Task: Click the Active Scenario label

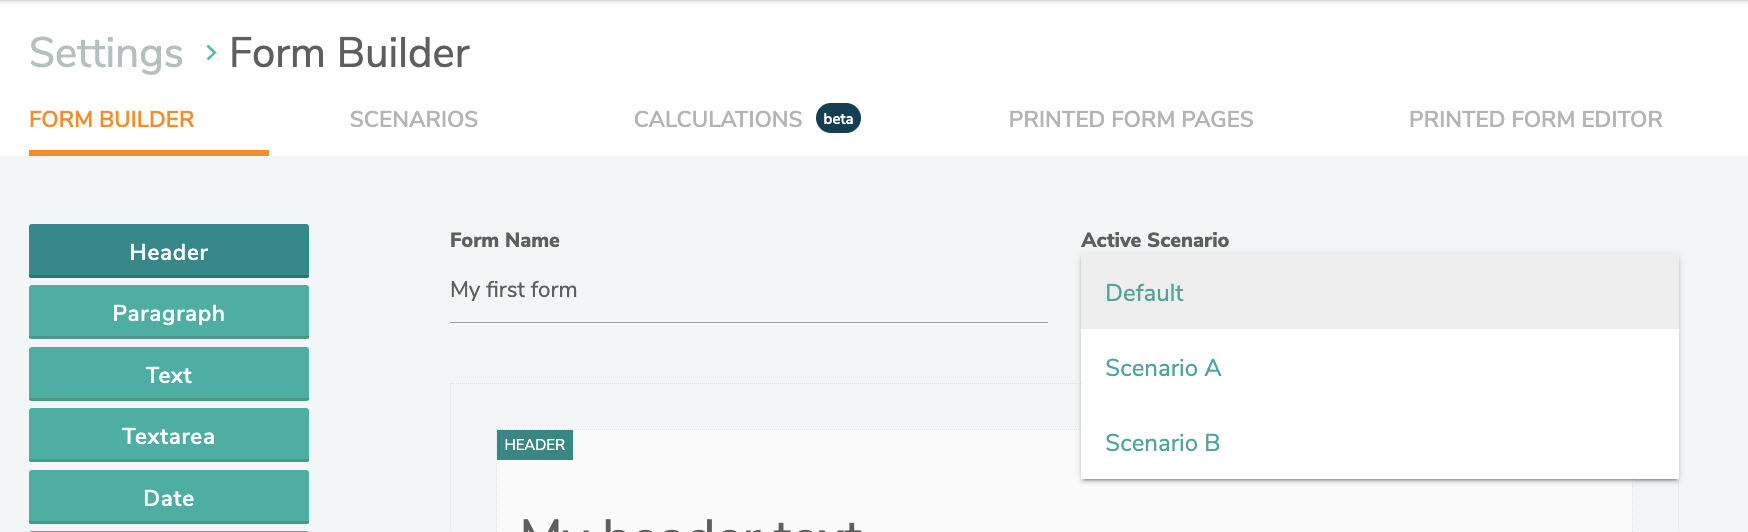Action: click(1154, 240)
